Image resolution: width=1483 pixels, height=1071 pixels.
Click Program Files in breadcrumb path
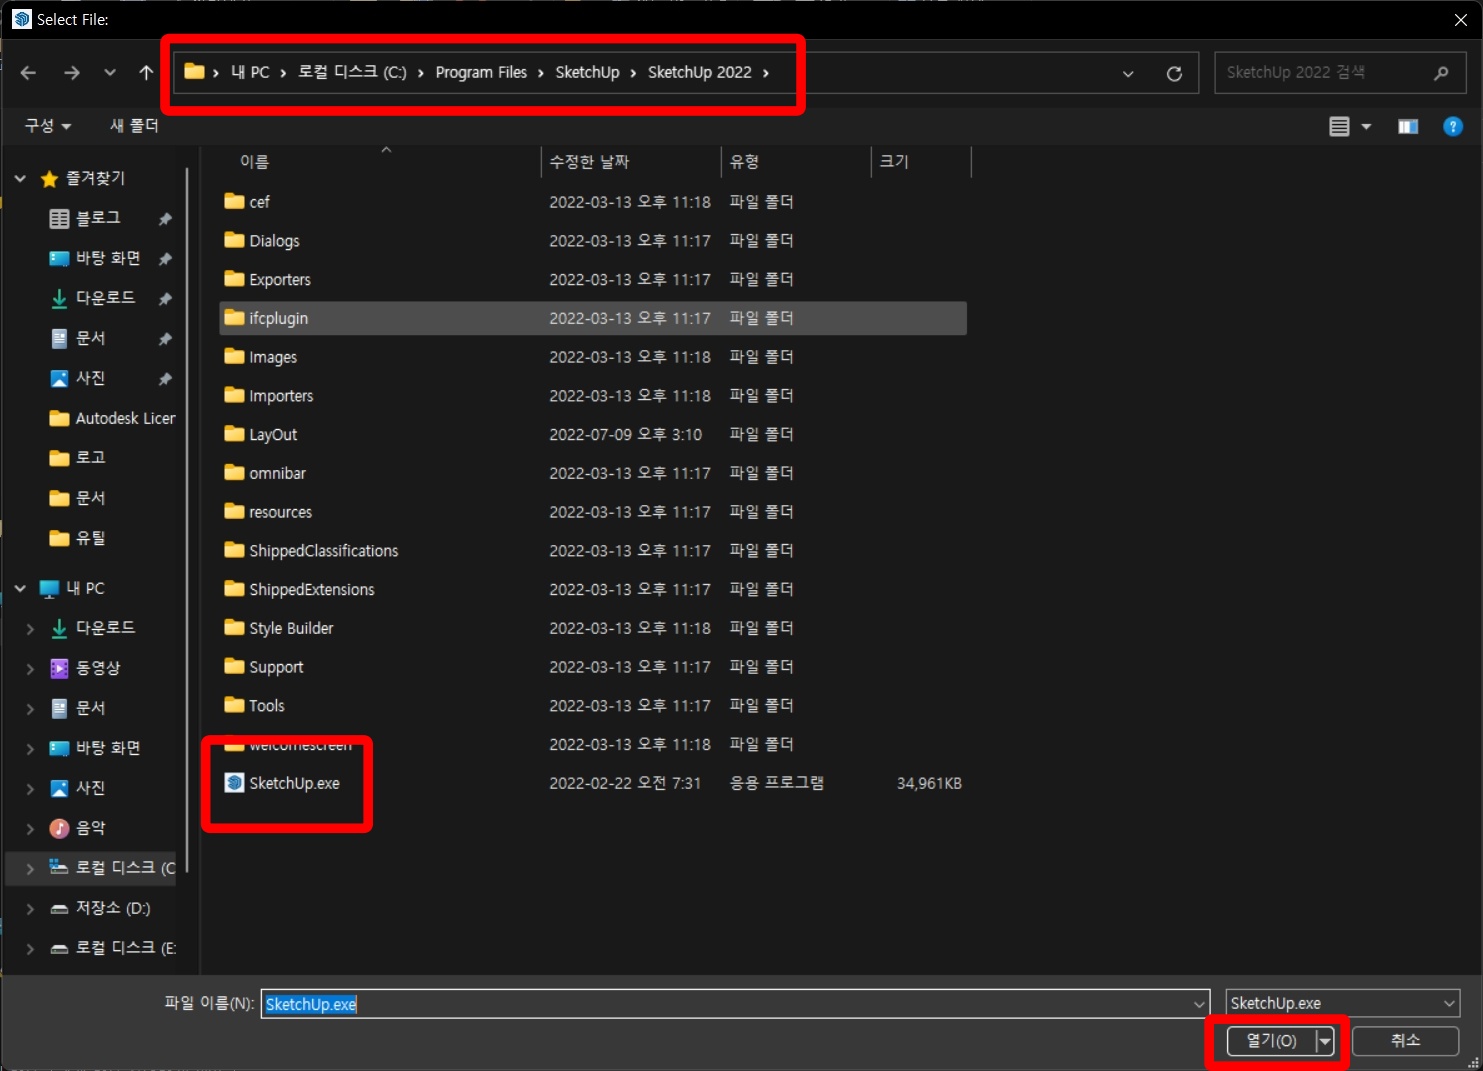tap(481, 73)
